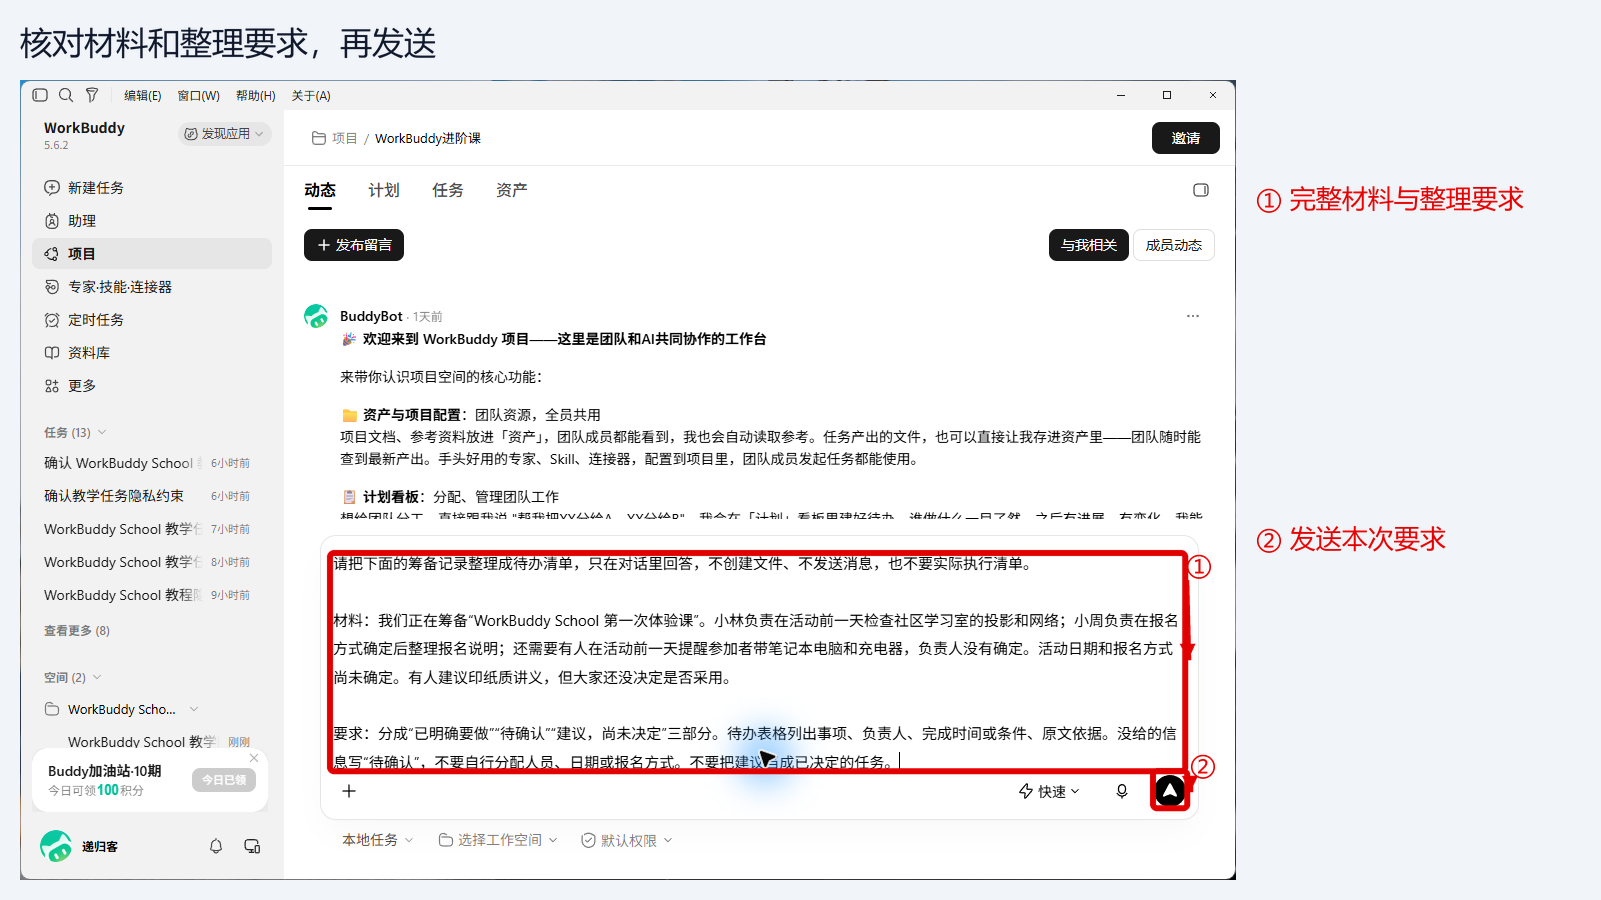The image size is (1601, 900).
Task: Focus the message text input area
Action: (x=758, y=662)
